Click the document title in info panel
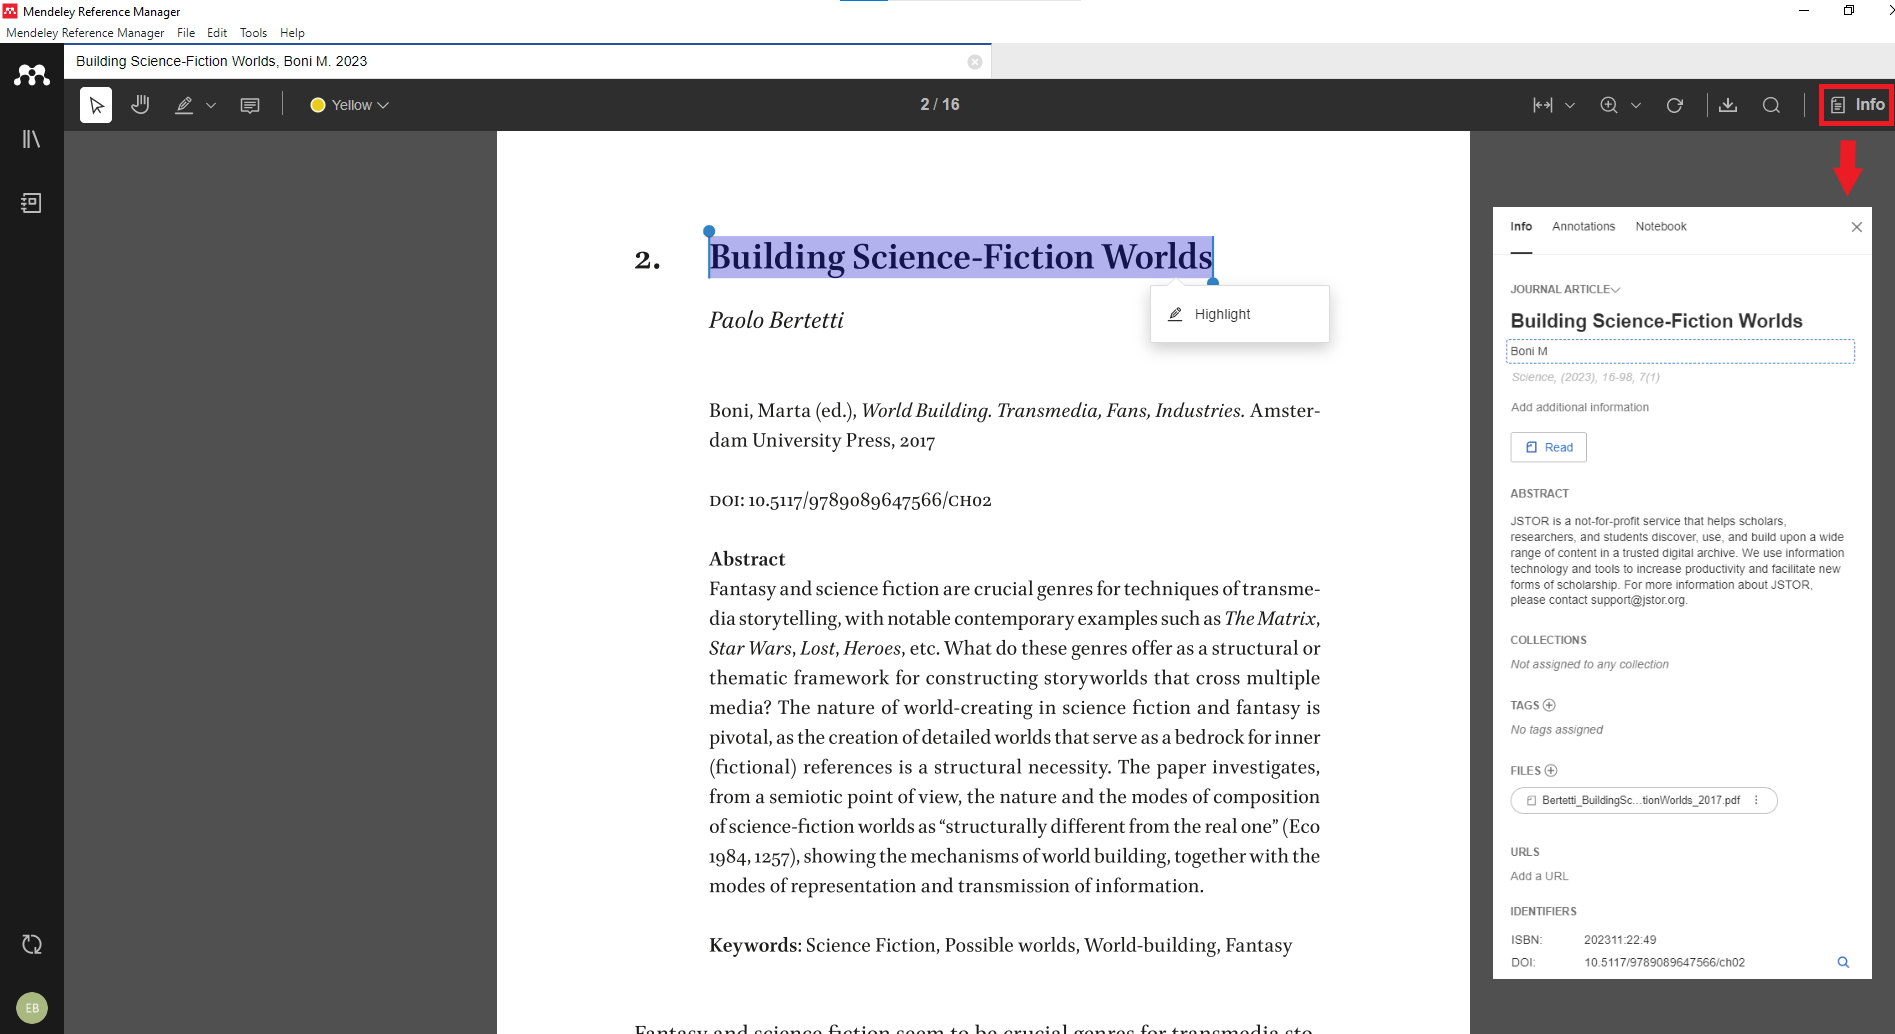Viewport: 1895px width, 1034px height. [x=1656, y=320]
